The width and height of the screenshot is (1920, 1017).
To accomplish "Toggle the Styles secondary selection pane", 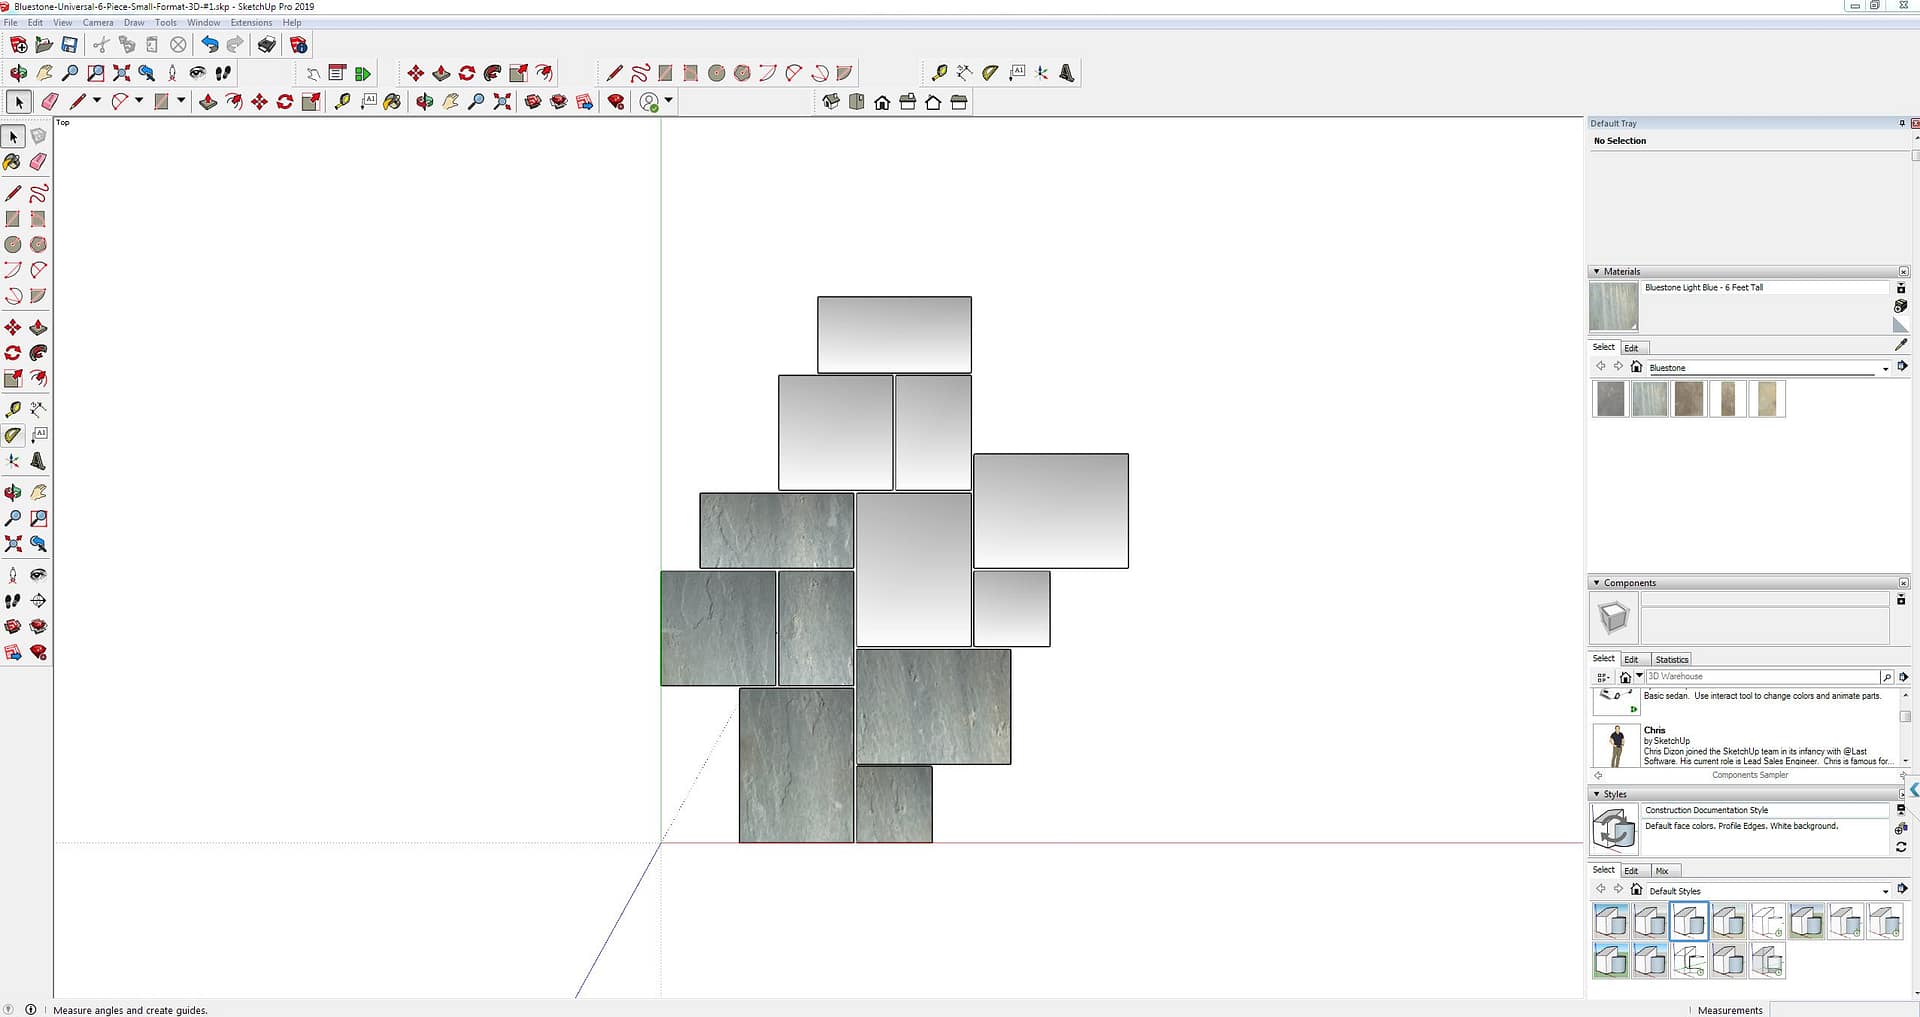I will (1901, 810).
